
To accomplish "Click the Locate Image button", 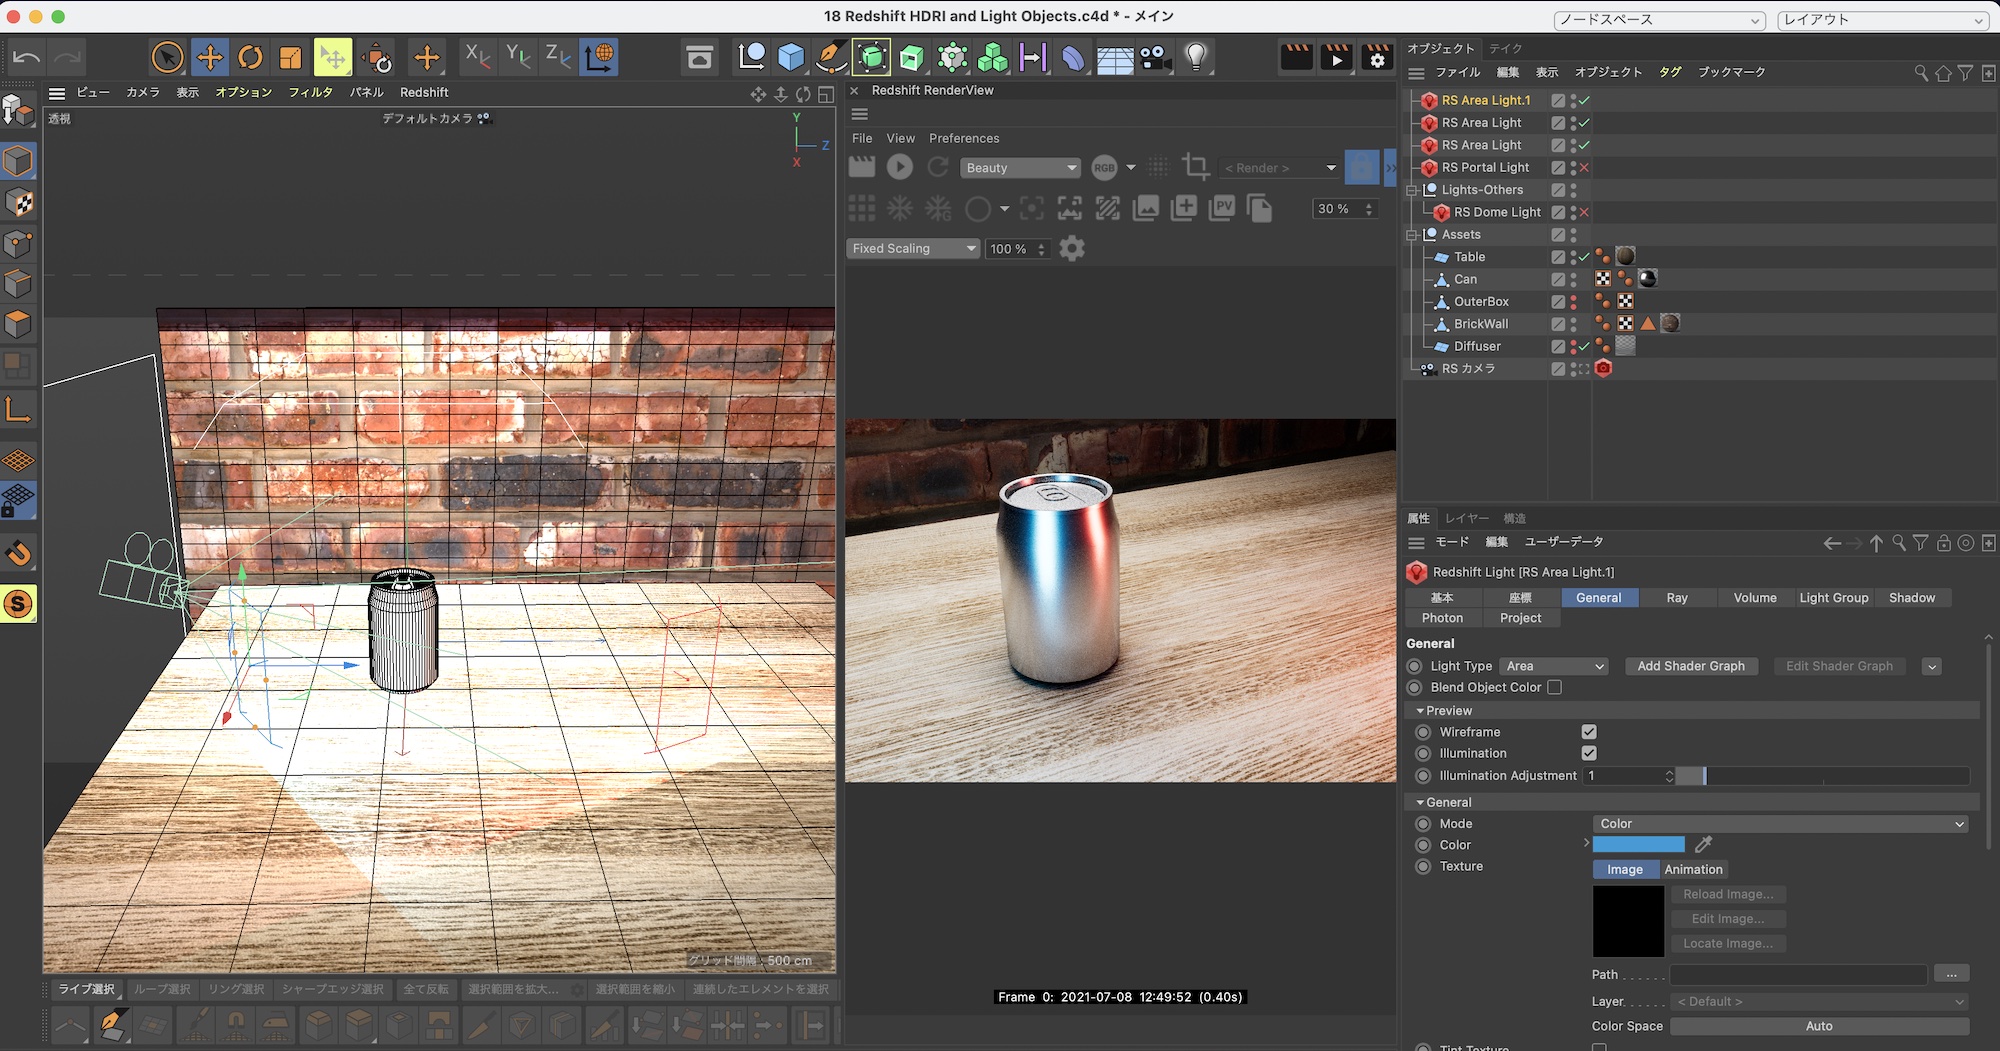I will [x=1728, y=943].
